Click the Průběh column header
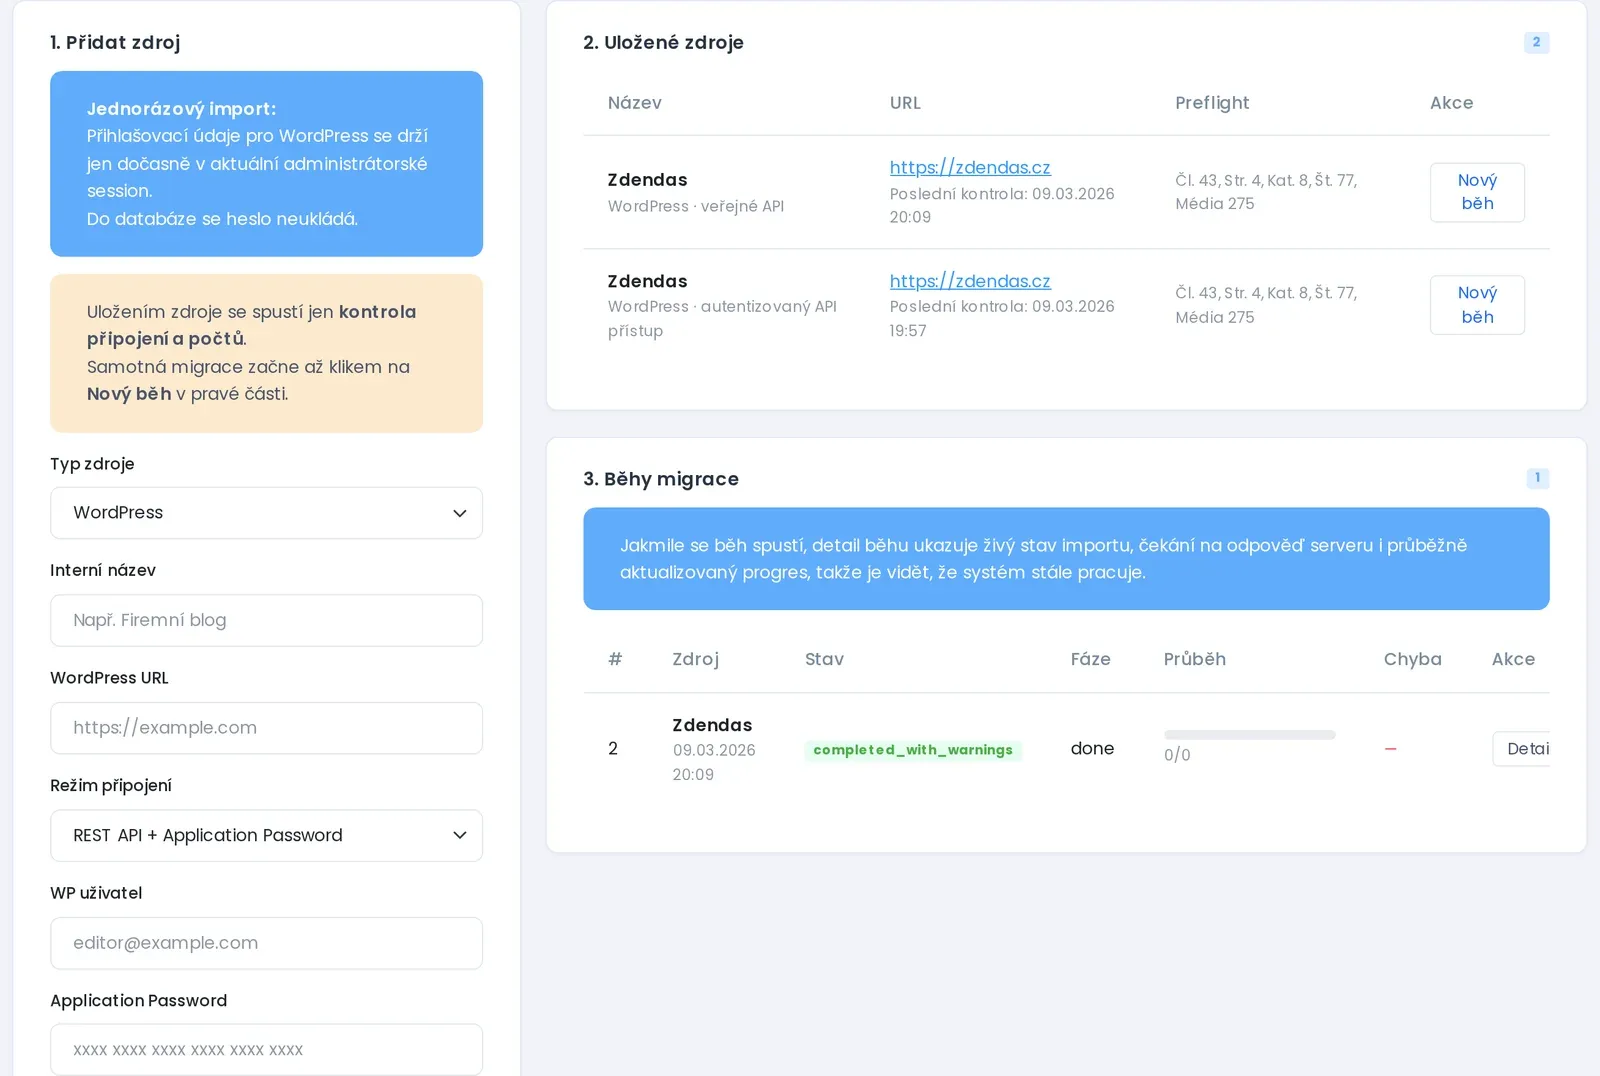The height and width of the screenshot is (1076, 1600). click(1195, 659)
